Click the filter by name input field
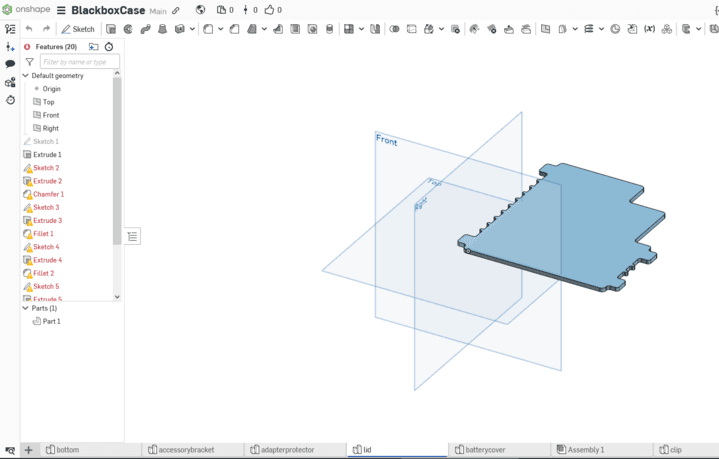Screen dimensions: 719x459 [x=79, y=62]
